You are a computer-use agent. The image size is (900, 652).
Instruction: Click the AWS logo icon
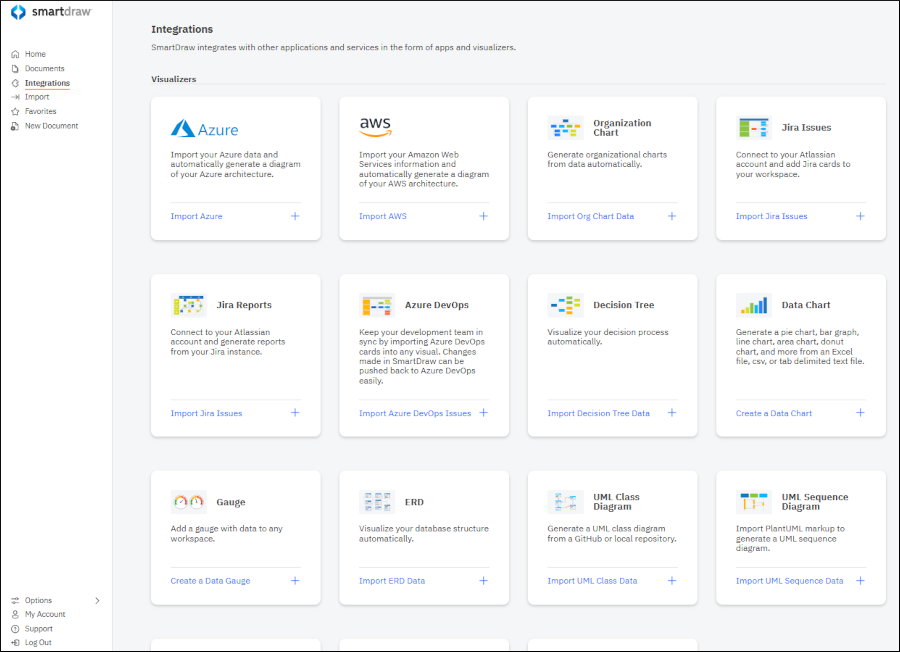(x=375, y=128)
